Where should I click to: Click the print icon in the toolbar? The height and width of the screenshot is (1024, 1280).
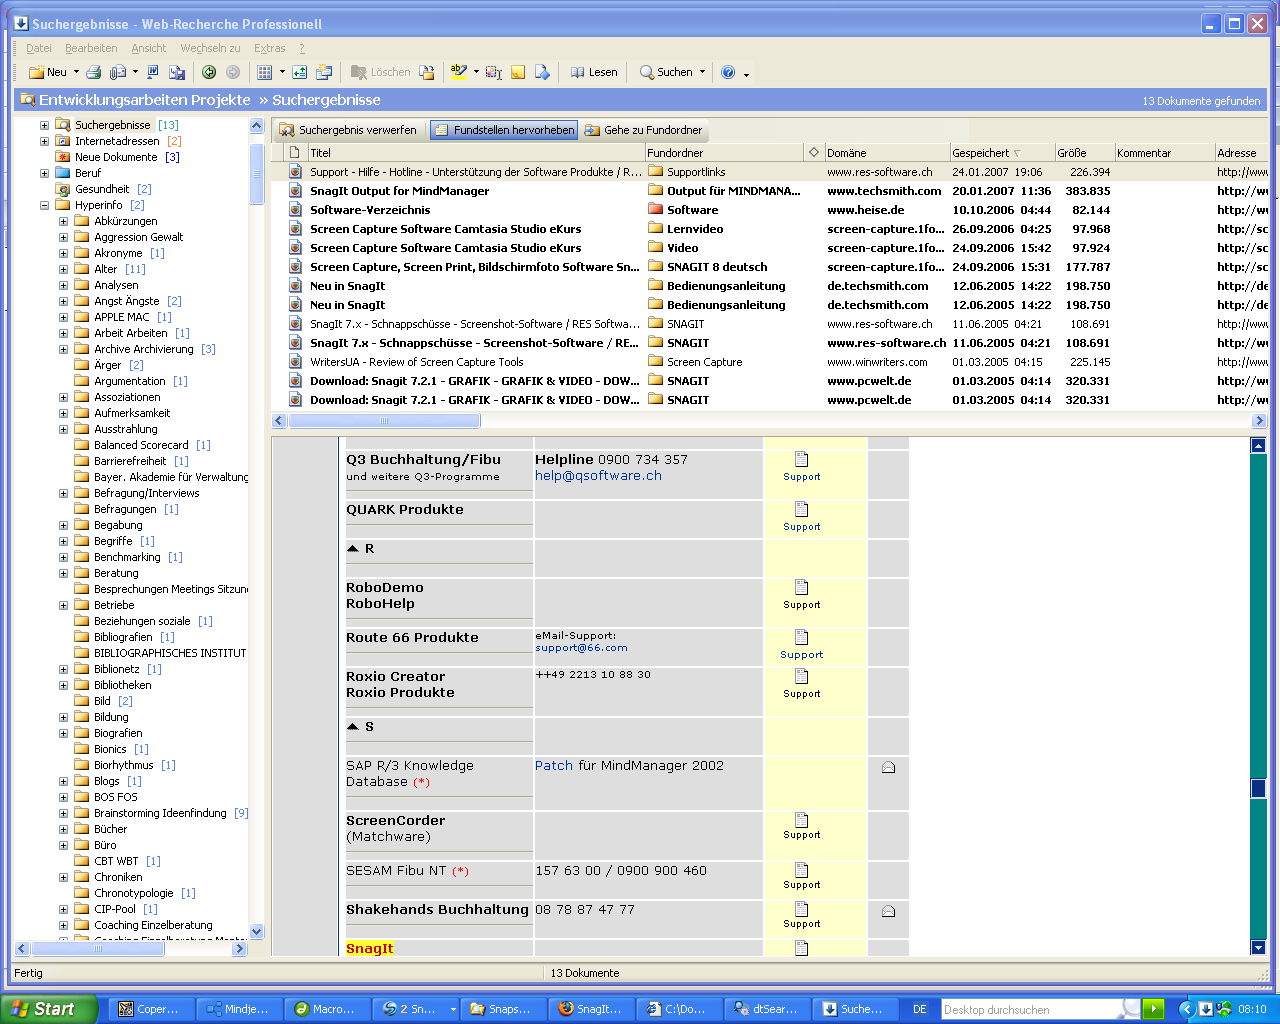point(93,72)
